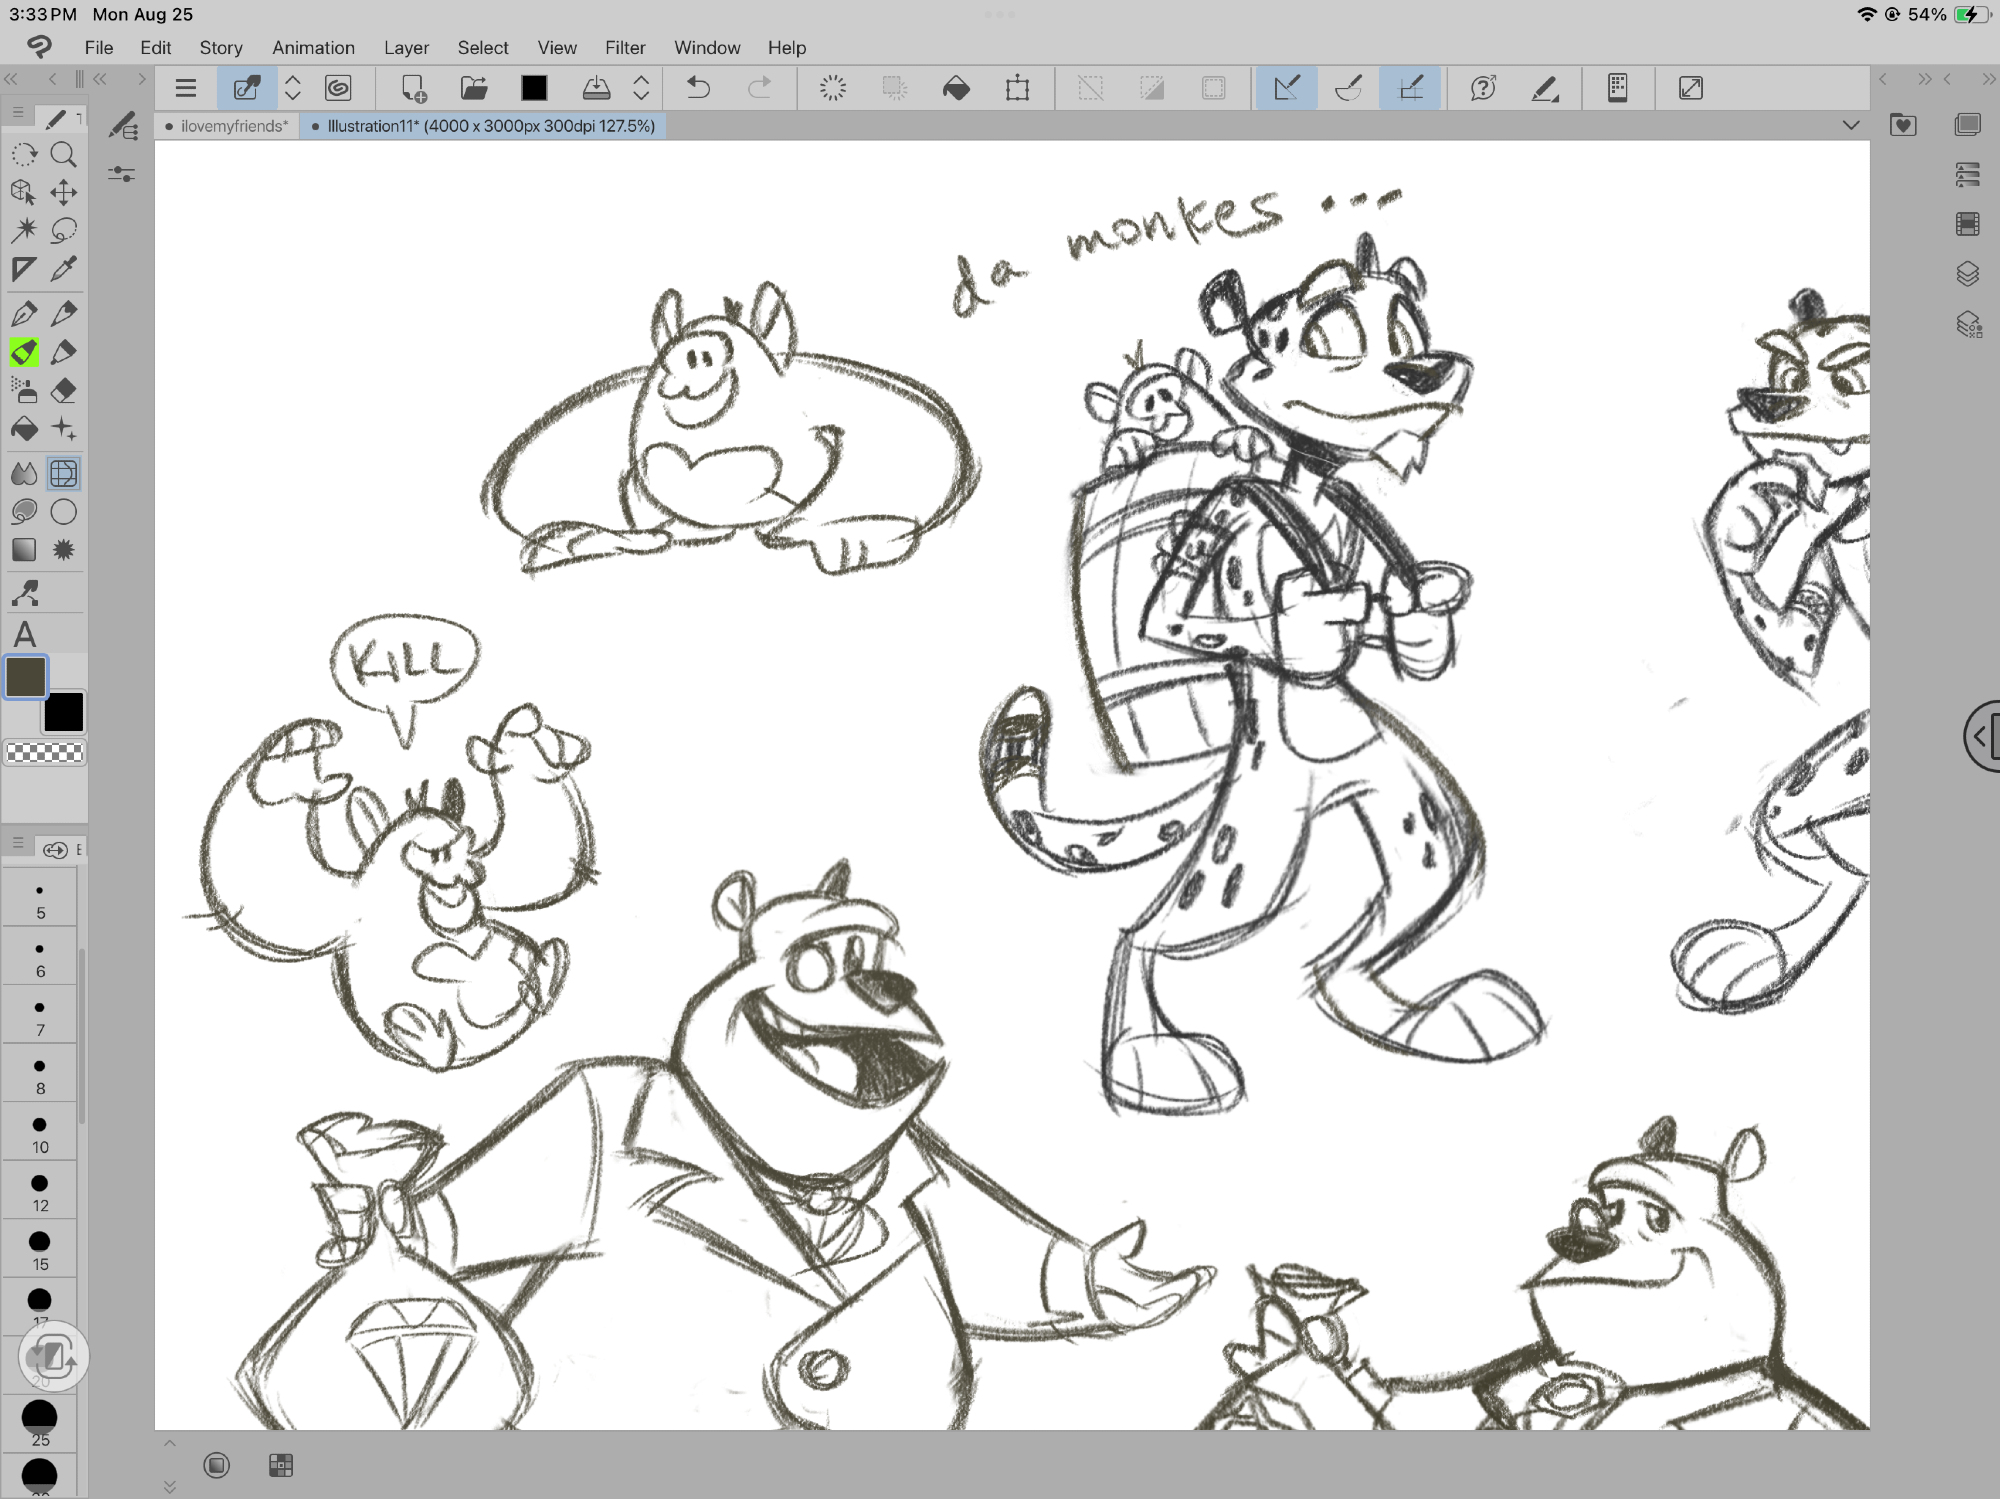Viewport: 2000px width, 1499px height.
Task: Select brush size 15
Action: (x=40, y=1250)
